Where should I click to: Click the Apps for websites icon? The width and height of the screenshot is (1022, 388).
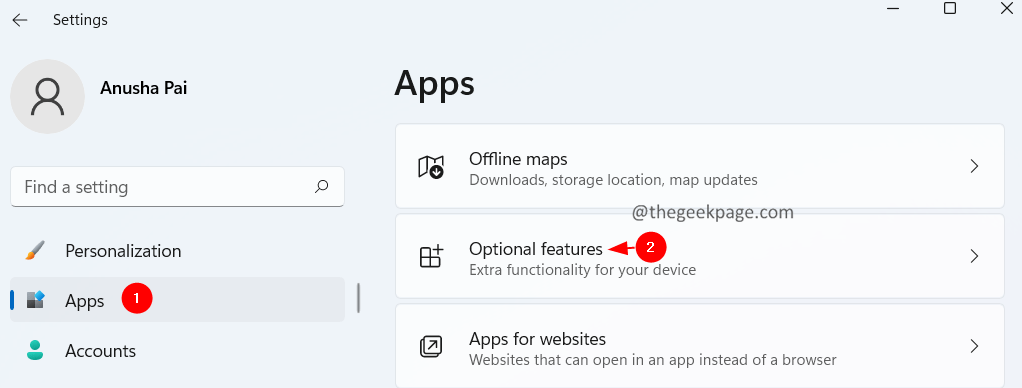point(430,346)
